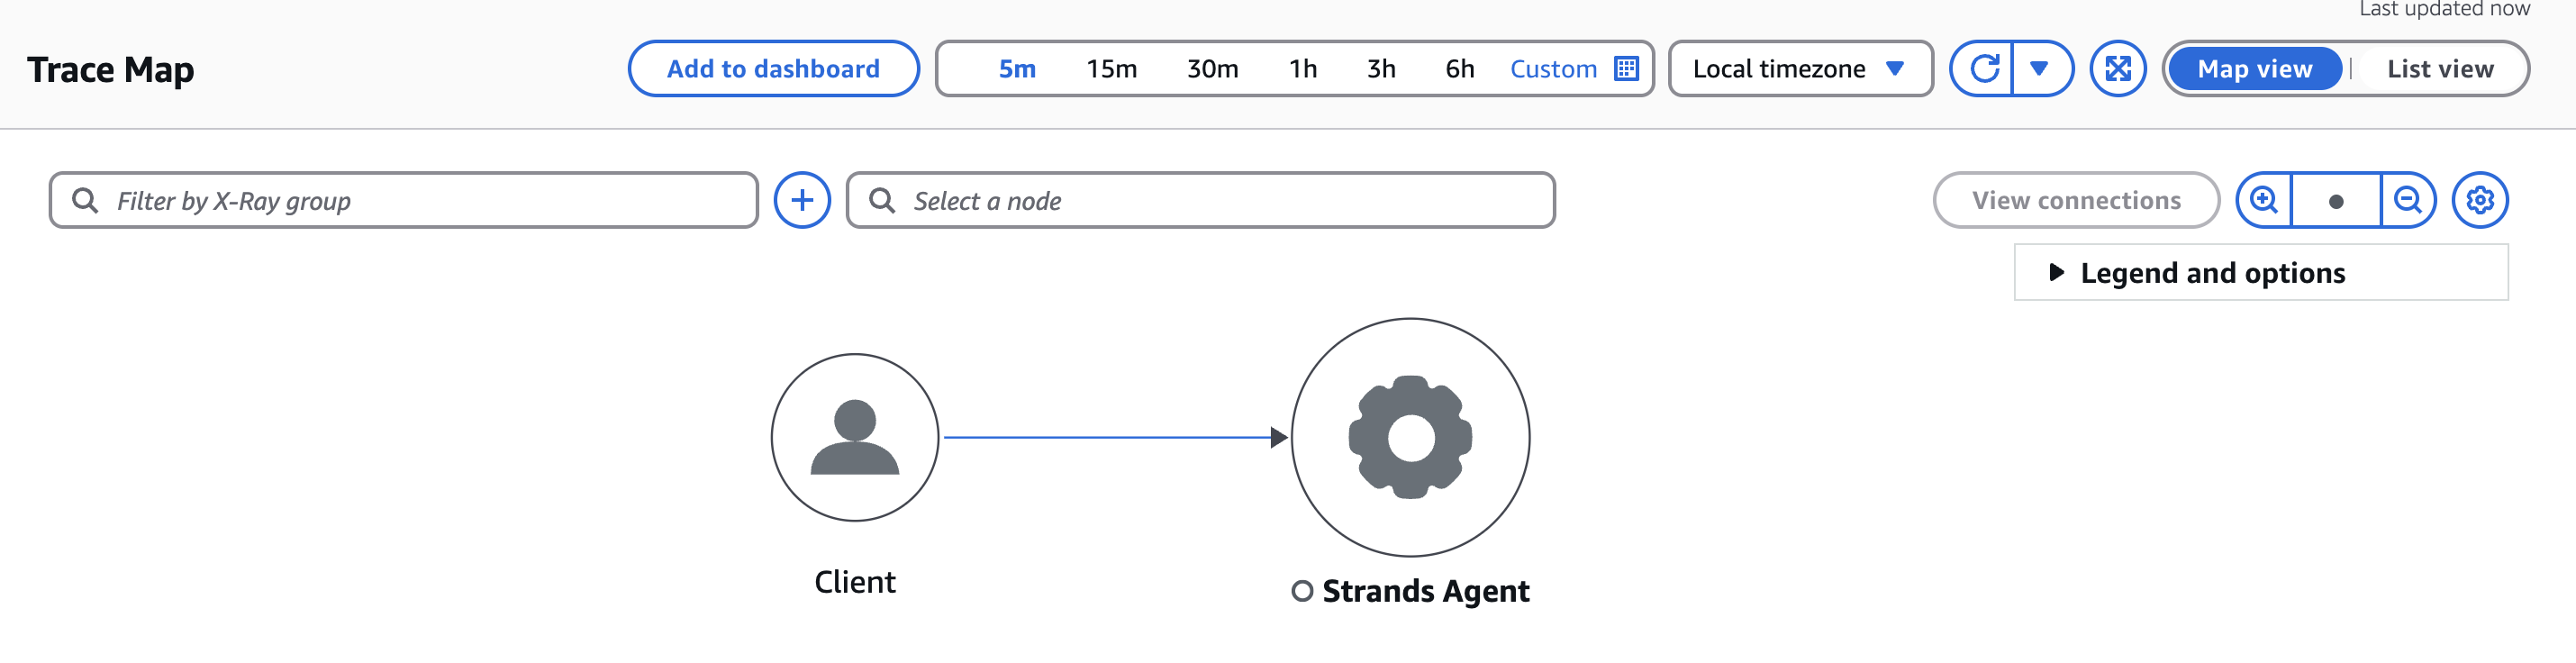Click the Add to dashboard button
Screen dimensions: 2576x663
pos(774,68)
